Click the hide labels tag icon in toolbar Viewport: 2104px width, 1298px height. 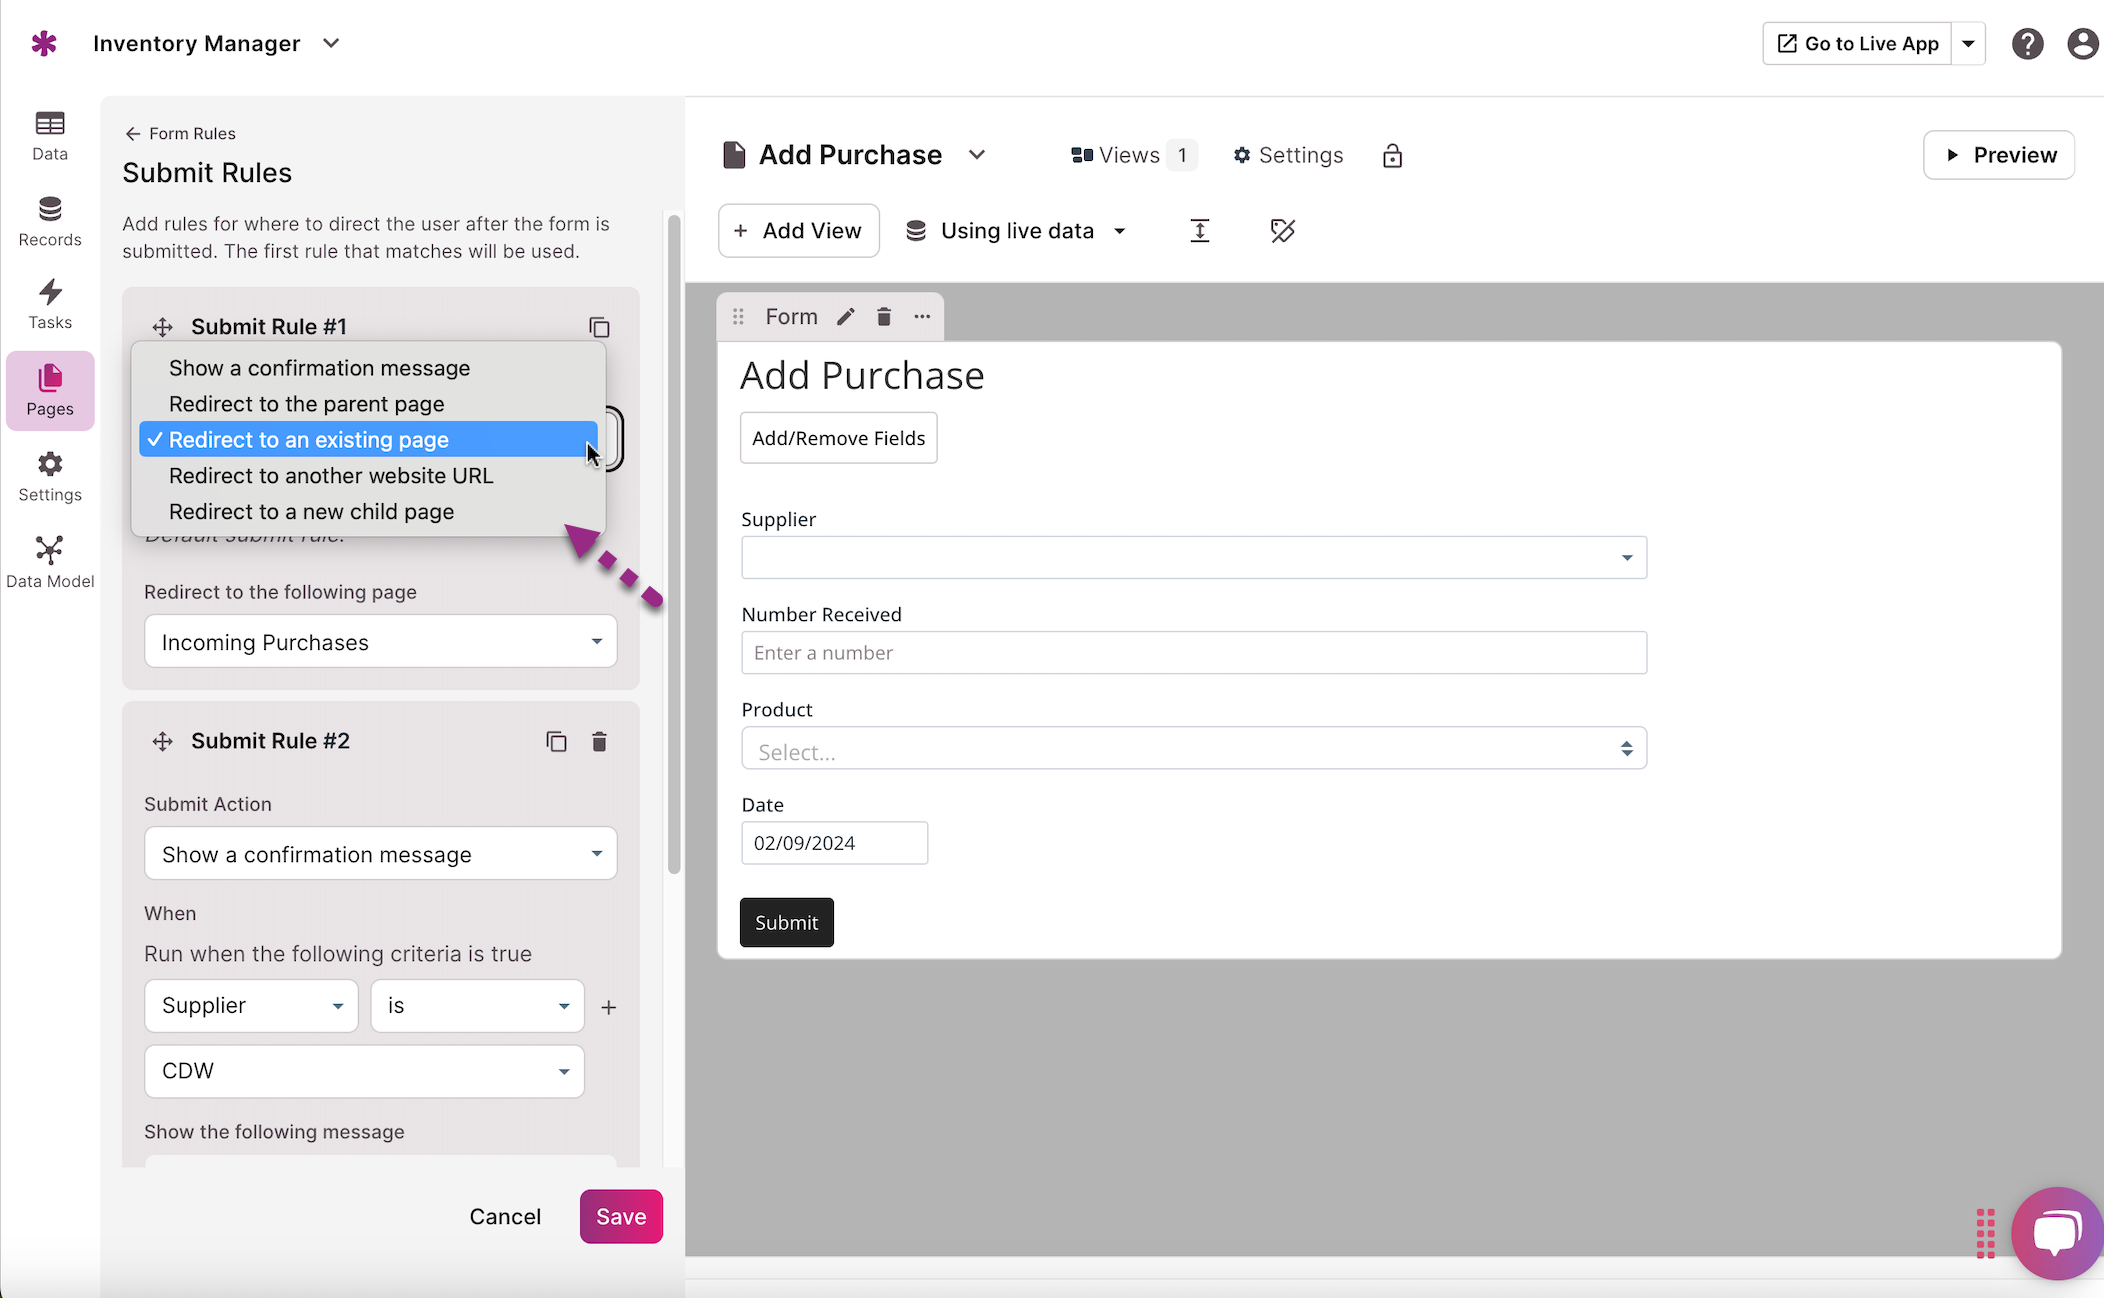pyautogui.click(x=1282, y=231)
